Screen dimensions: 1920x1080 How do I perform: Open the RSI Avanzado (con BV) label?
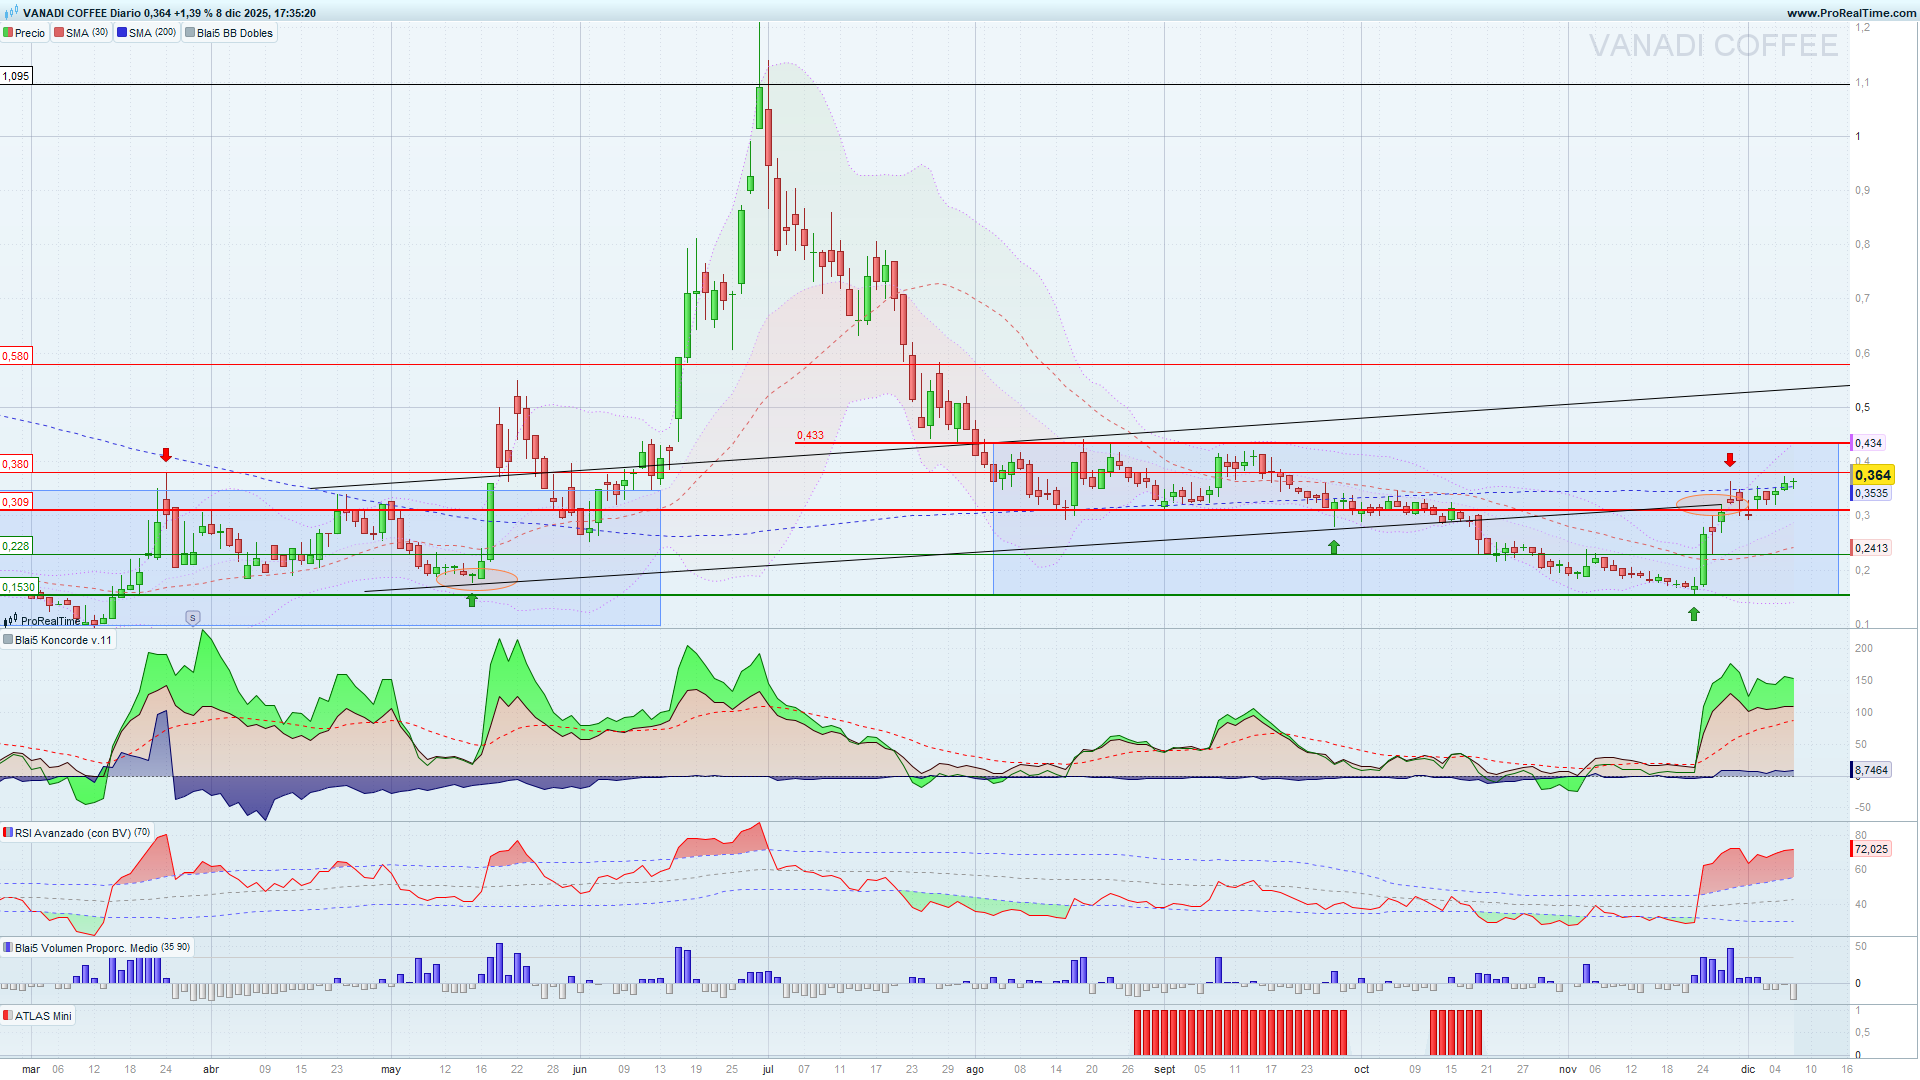pyautogui.click(x=82, y=833)
